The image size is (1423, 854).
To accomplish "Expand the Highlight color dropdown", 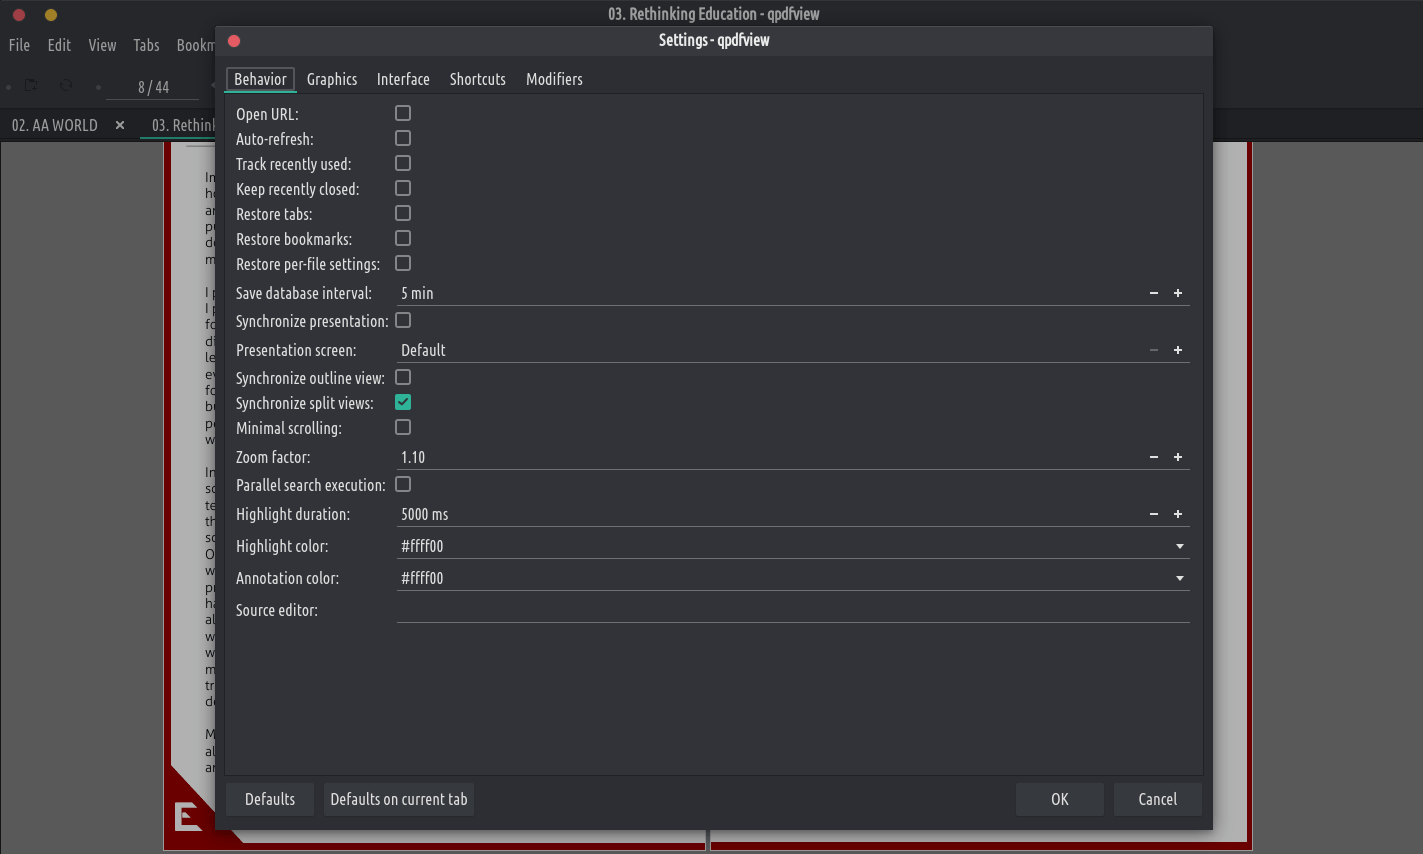I will pos(1180,546).
